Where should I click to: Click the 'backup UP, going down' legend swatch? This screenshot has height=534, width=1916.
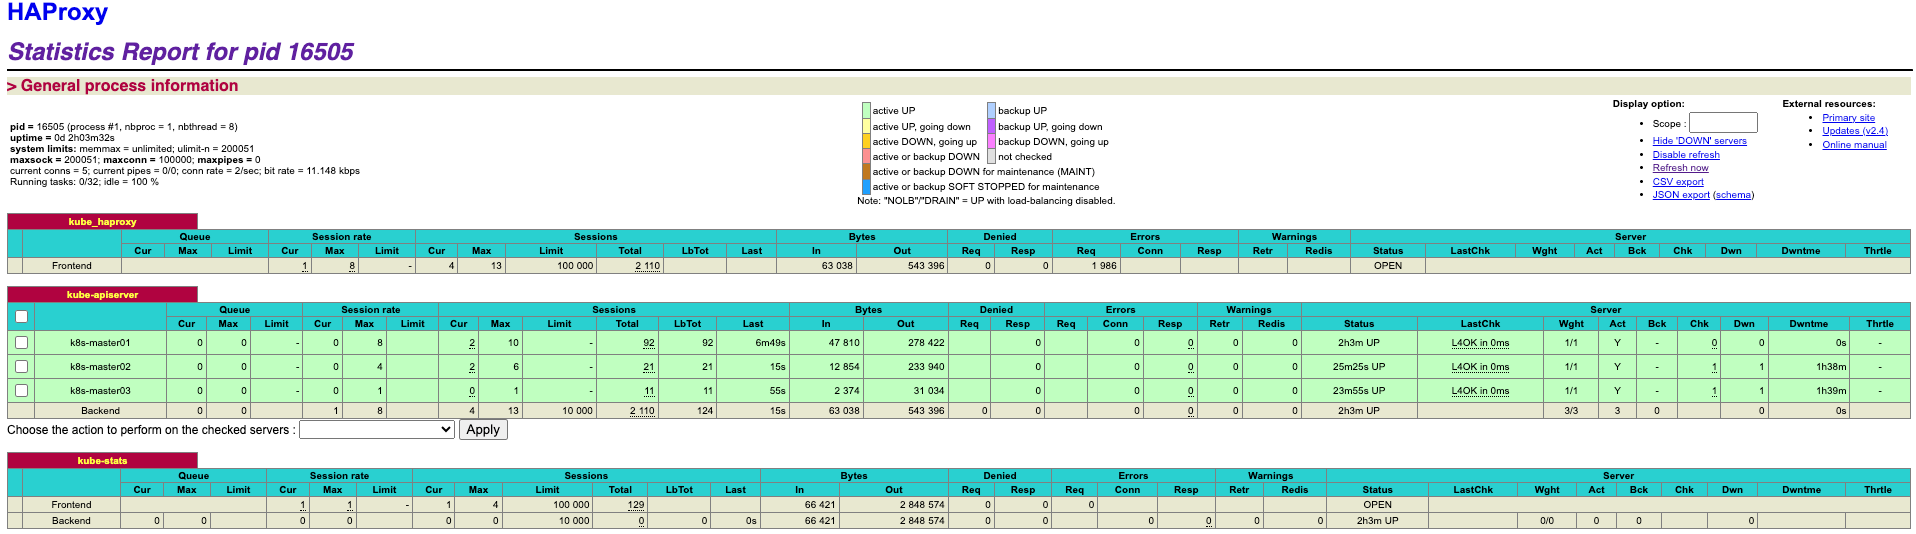[991, 126]
